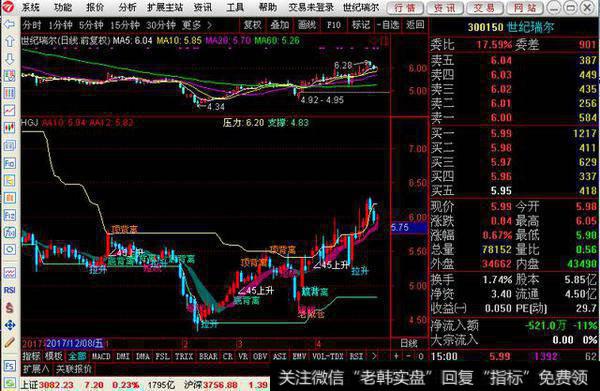600x391 pixels.
Task: Click the up arrow icon in left sidebar
Action: tap(9, 41)
